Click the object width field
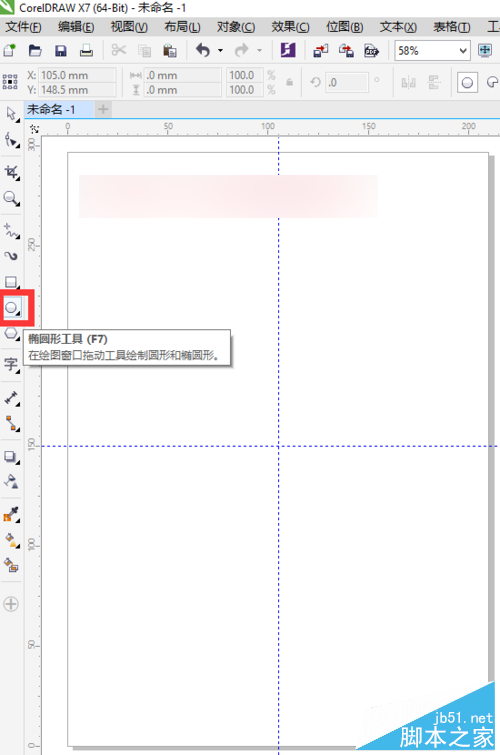The width and height of the screenshot is (500, 755). [x=183, y=75]
